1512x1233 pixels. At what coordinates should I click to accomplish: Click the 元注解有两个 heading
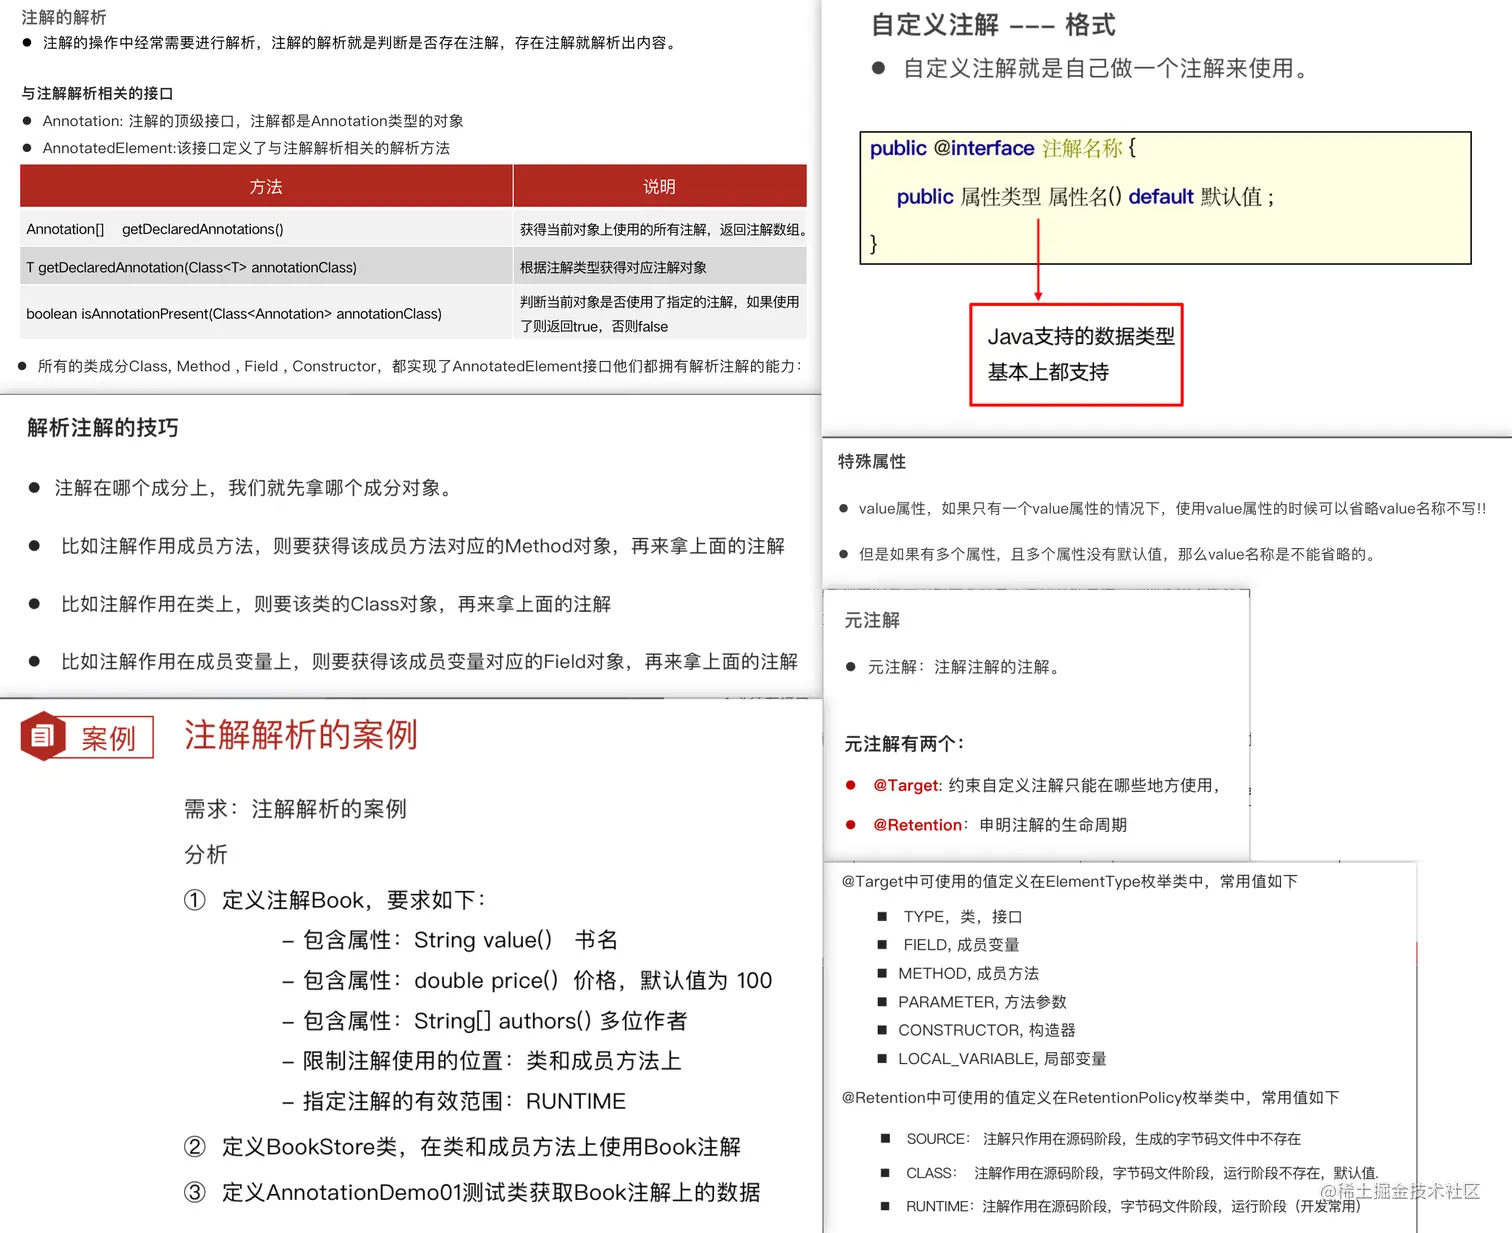tap(904, 744)
